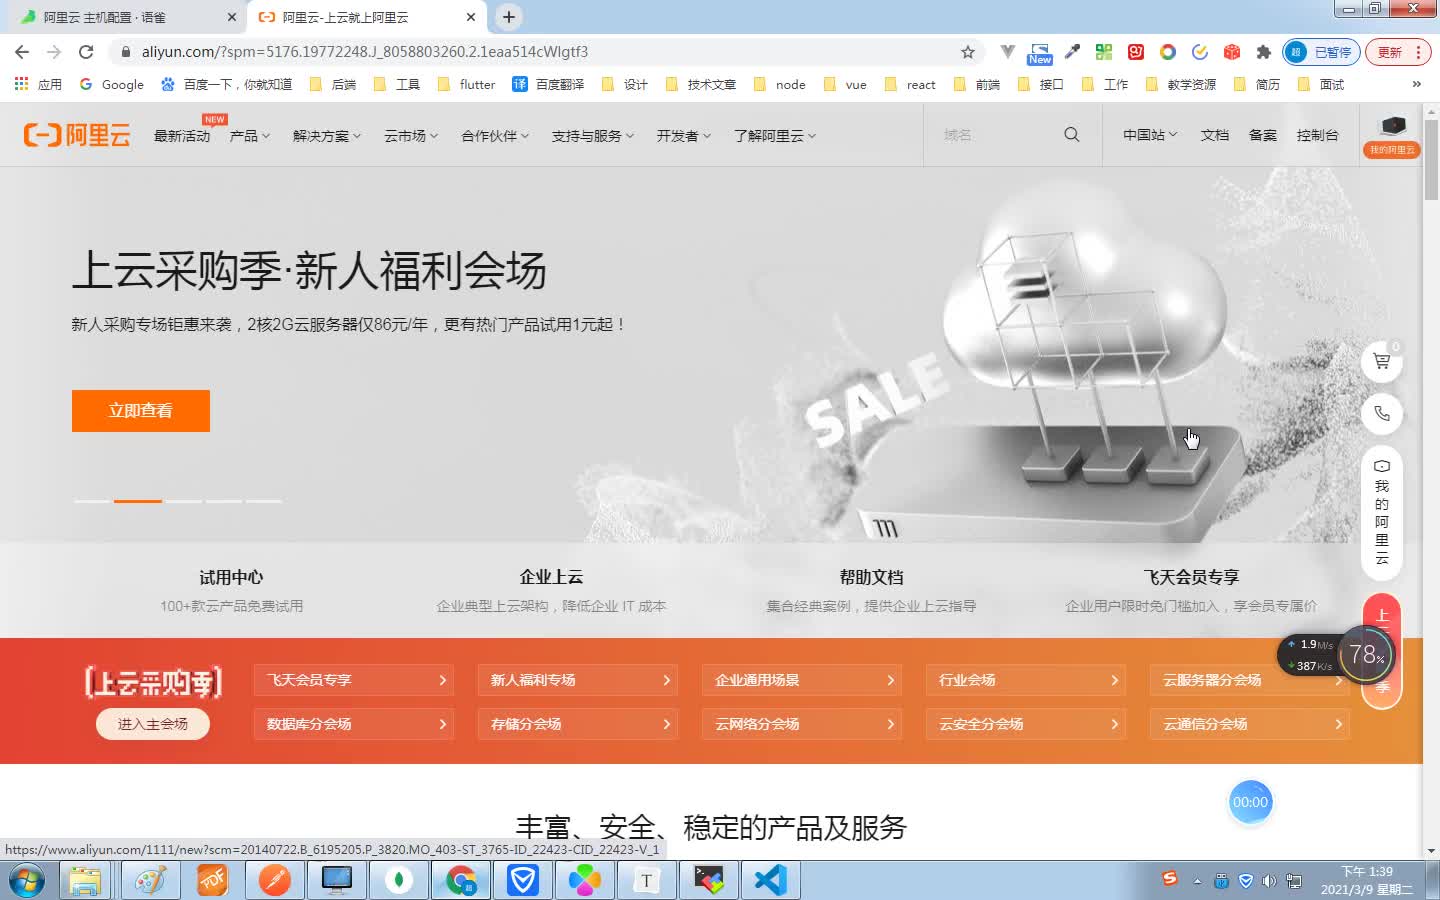Expand the 解决方案 navigation dropdown

click(x=327, y=136)
